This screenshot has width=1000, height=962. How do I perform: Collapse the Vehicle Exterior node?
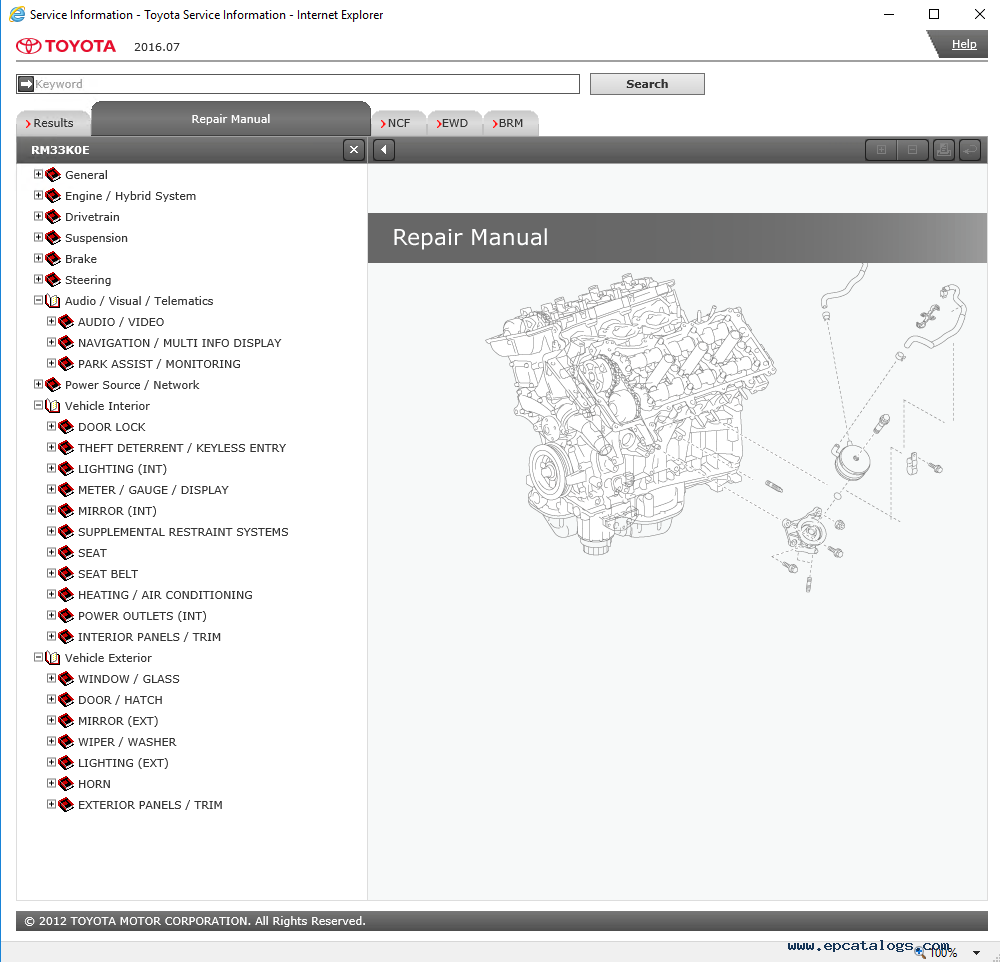click(x=38, y=657)
